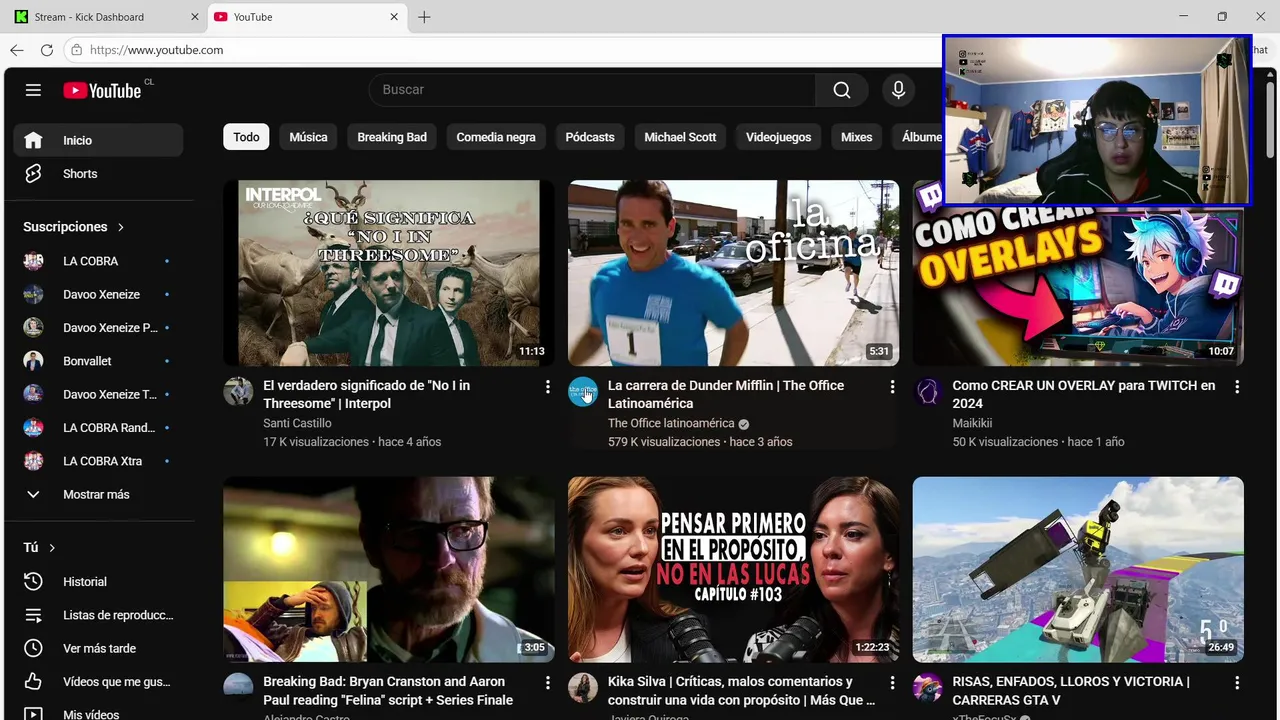Play the Kika Silva podcast thumbnail
This screenshot has height=720, width=1280.
733,569
